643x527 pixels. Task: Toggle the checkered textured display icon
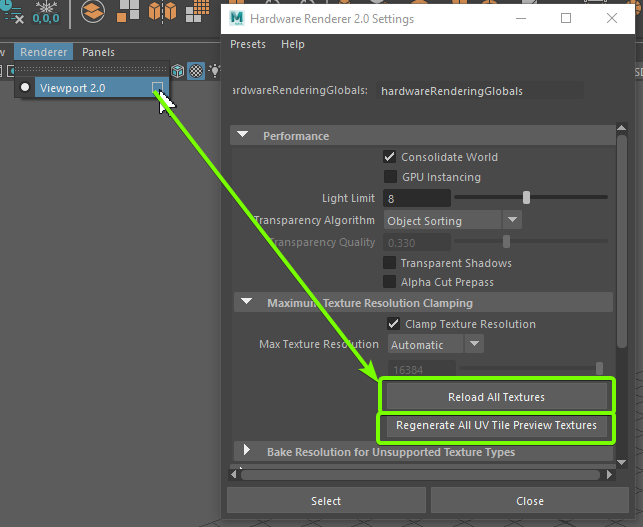coord(196,71)
